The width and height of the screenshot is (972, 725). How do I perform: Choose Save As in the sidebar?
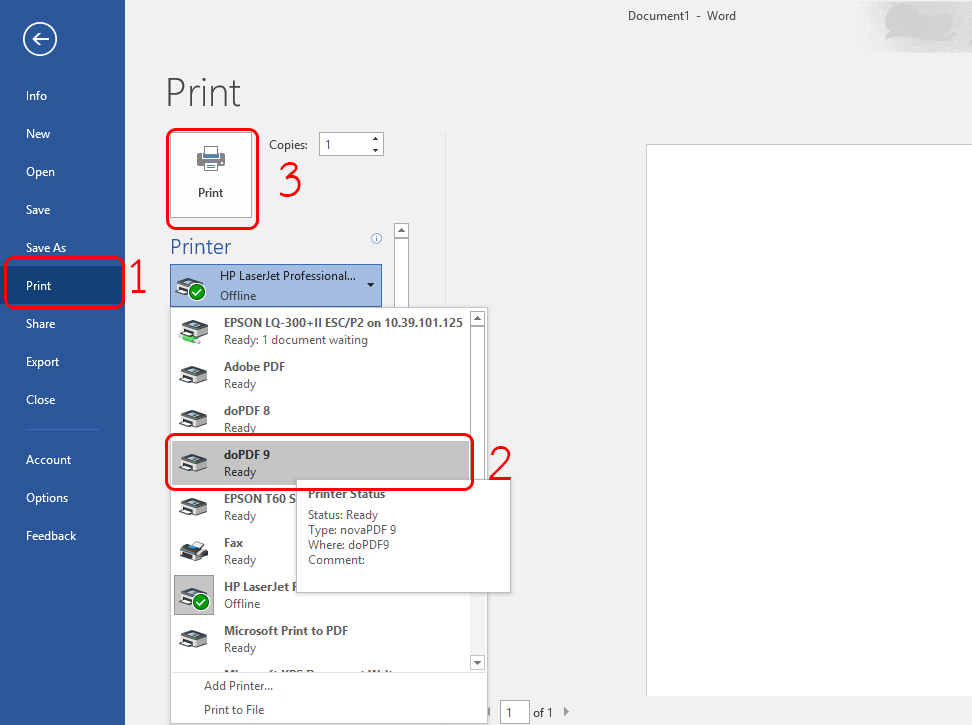tap(46, 247)
